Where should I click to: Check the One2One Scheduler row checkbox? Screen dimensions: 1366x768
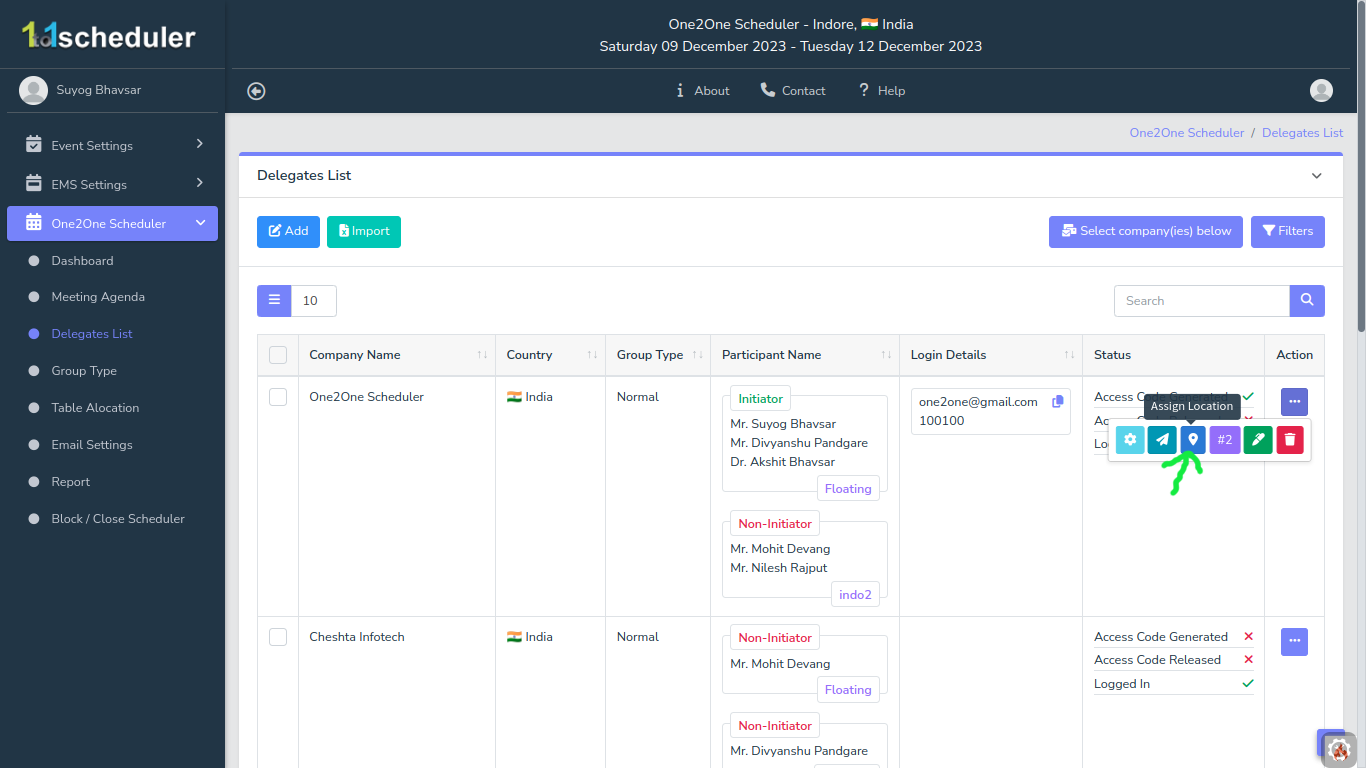(278, 397)
